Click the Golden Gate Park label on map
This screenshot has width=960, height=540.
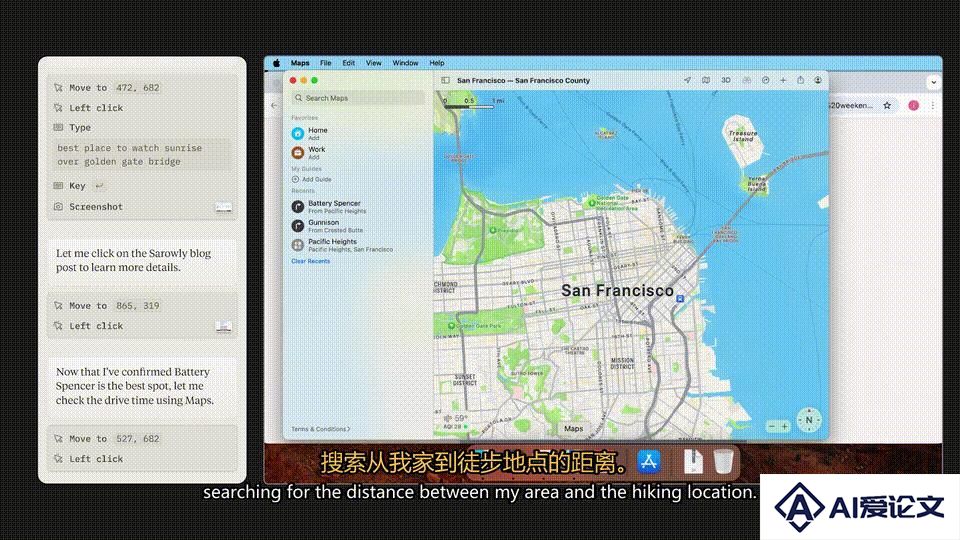[479, 326]
